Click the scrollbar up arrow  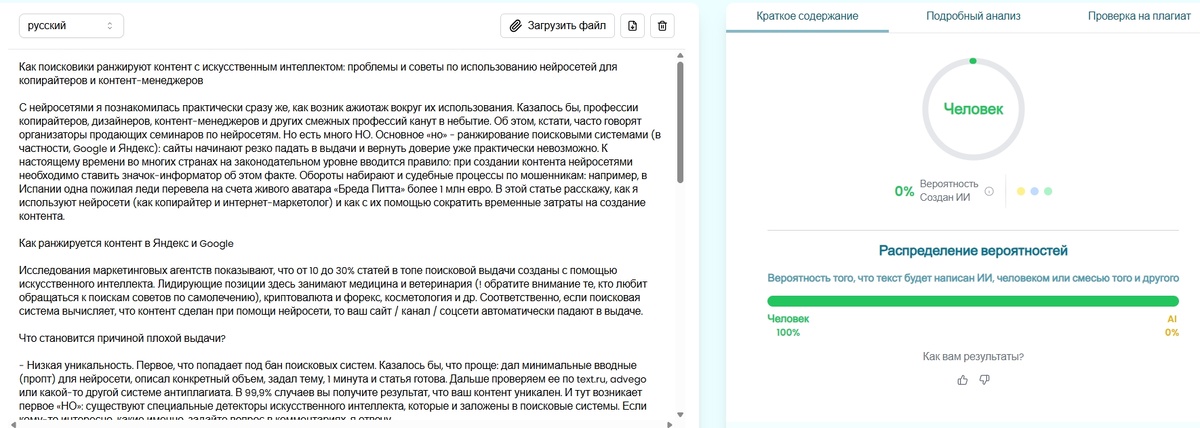(x=681, y=54)
